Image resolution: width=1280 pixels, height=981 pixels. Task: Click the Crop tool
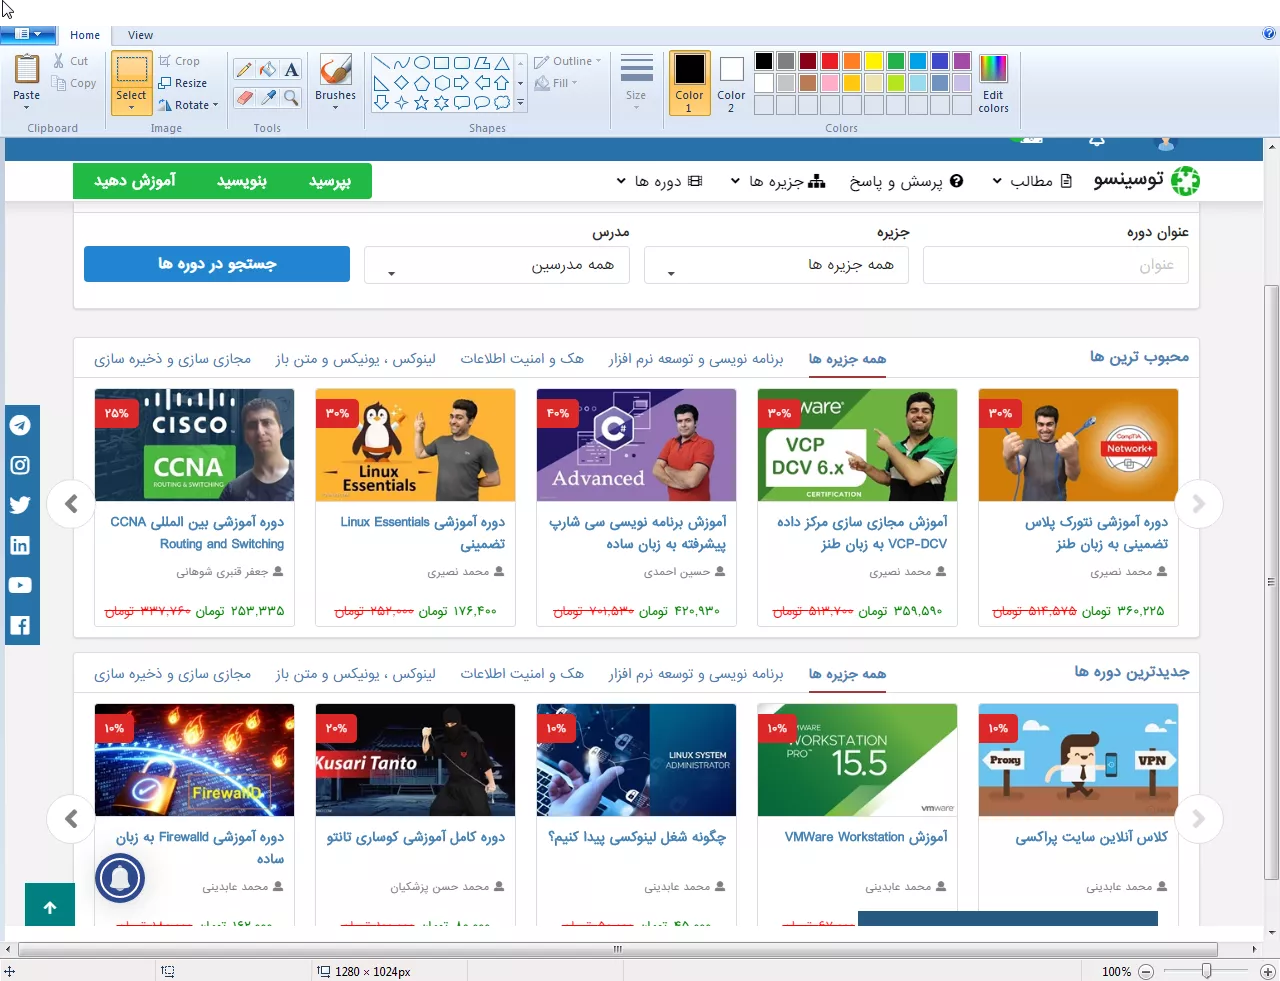pyautogui.click(x=179, y=61)
